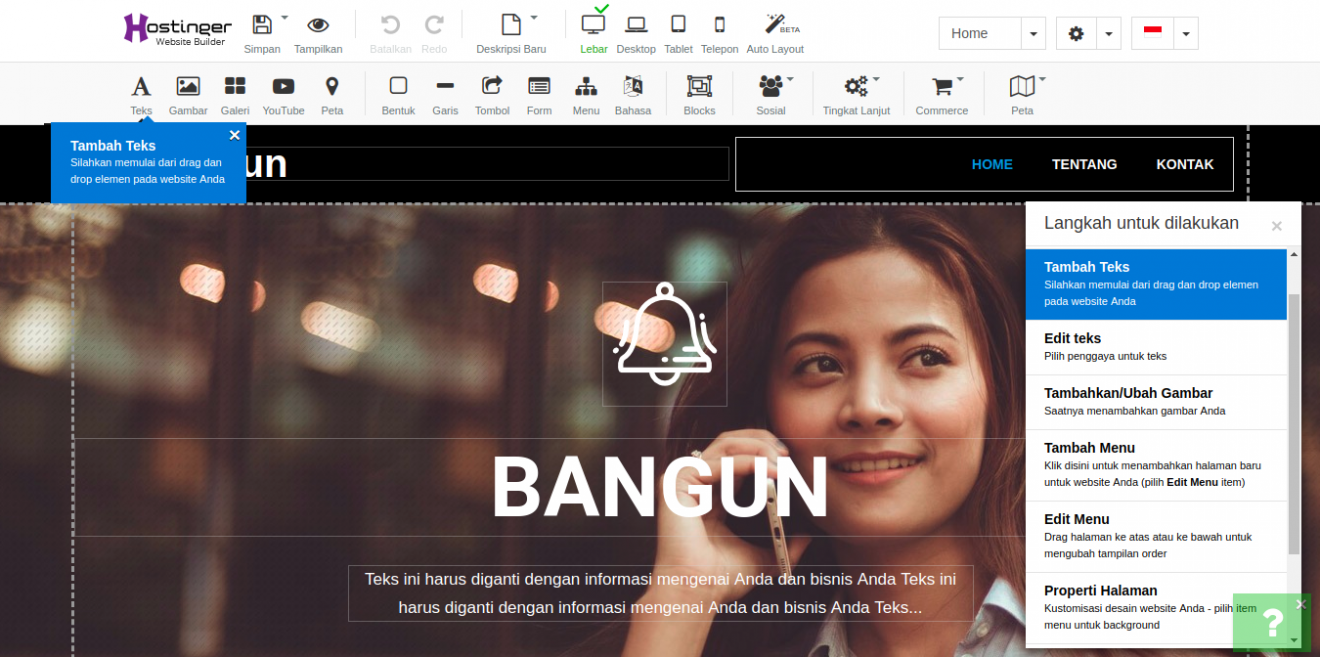Close the Langkah untuk dilakukan panel
1320x657 pixels.
(x=1276, y=226)
